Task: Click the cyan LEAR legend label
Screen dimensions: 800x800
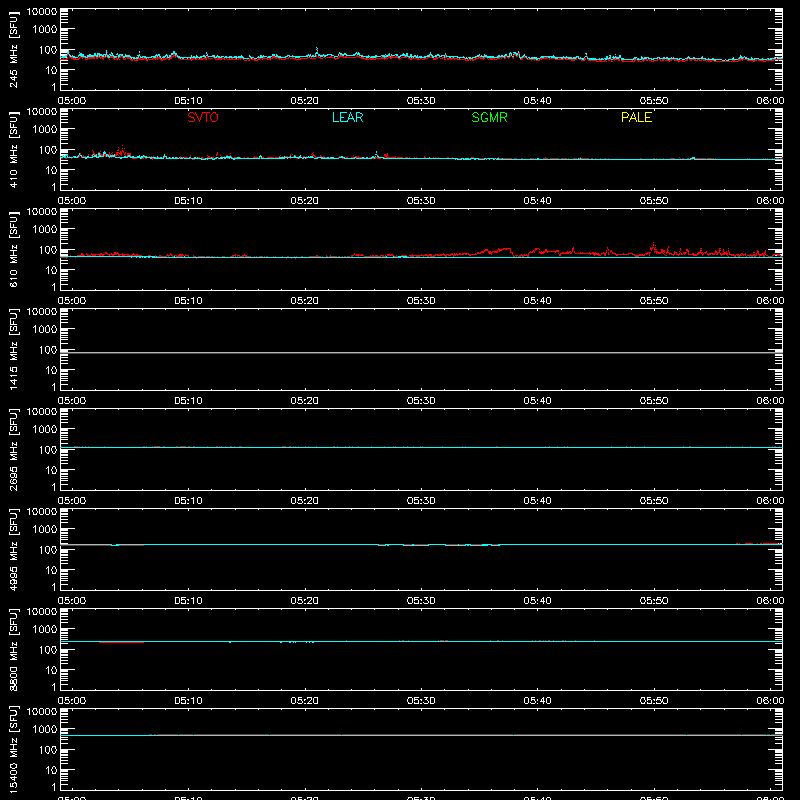Action: coord(347,117)
